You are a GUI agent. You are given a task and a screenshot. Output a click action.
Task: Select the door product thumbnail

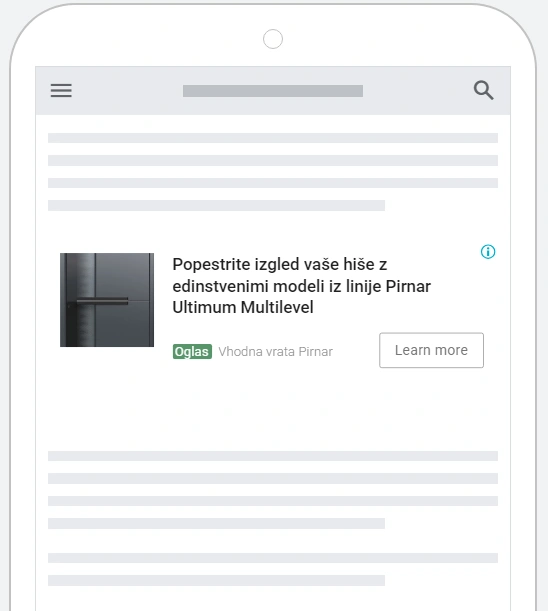(107, 300)
